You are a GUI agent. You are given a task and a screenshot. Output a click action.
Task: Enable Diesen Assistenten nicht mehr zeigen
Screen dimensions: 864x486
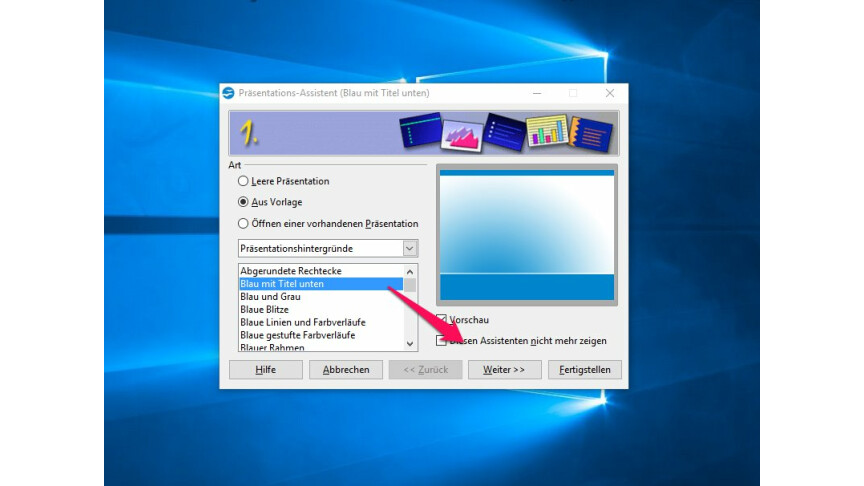tap(442, 341)
